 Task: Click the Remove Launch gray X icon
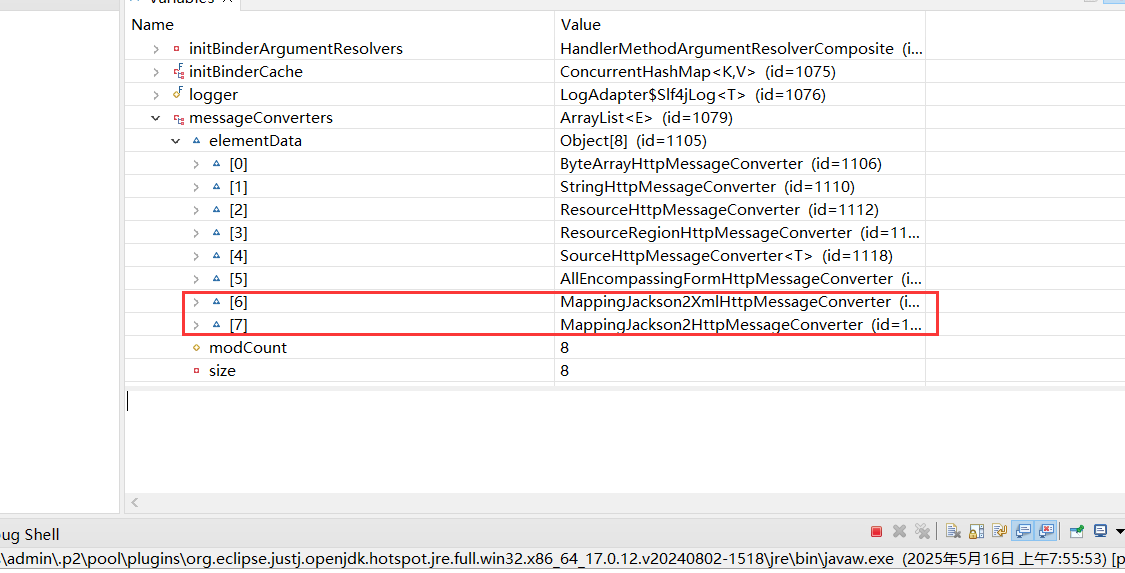click(x=899, y=531)
